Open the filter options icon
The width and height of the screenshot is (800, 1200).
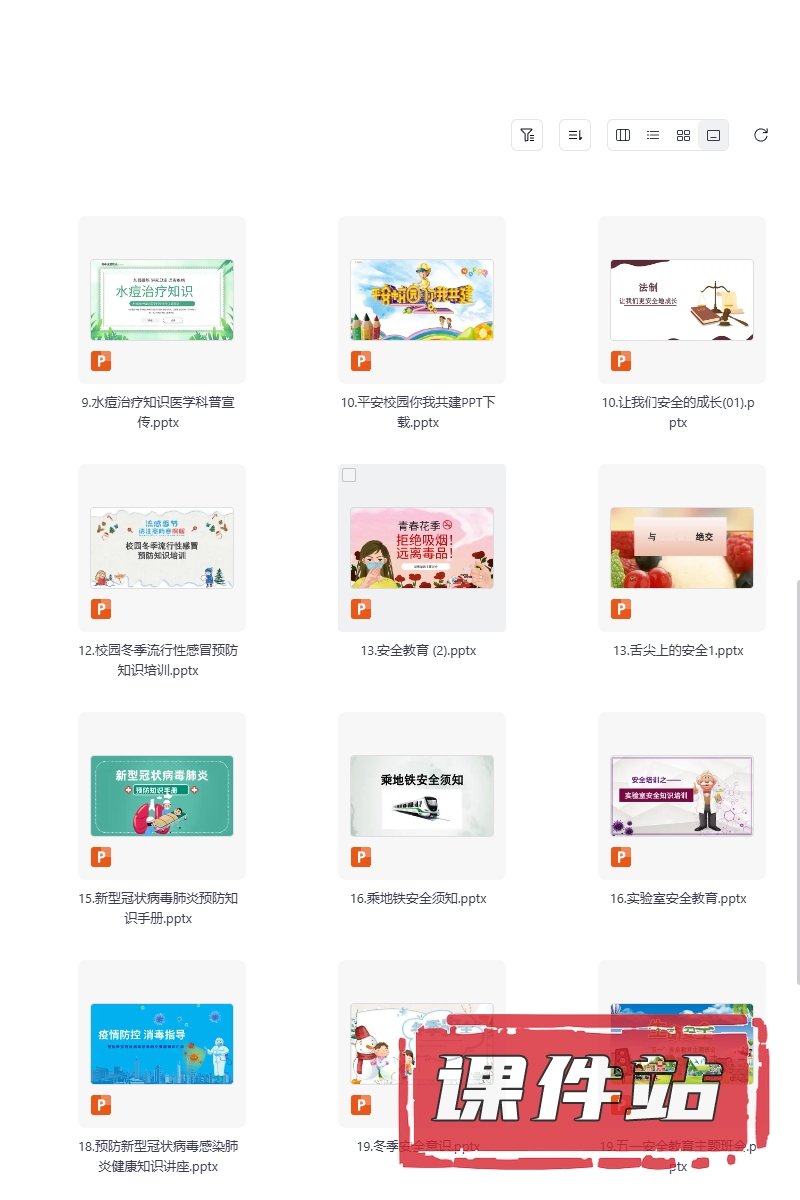coord(527,135)
